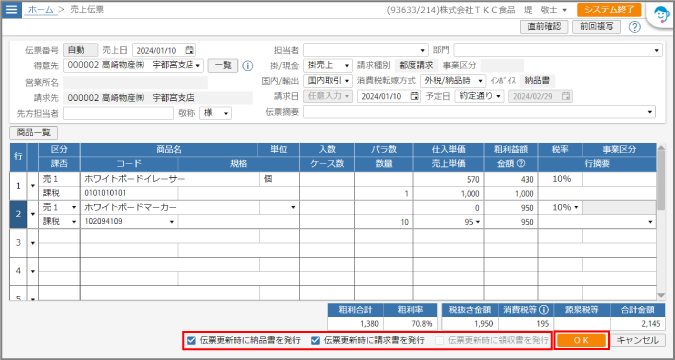675x360 pixels.
Task: Click ホワイトボードイレーサー product name cell
Action: [x=170, y=179]
